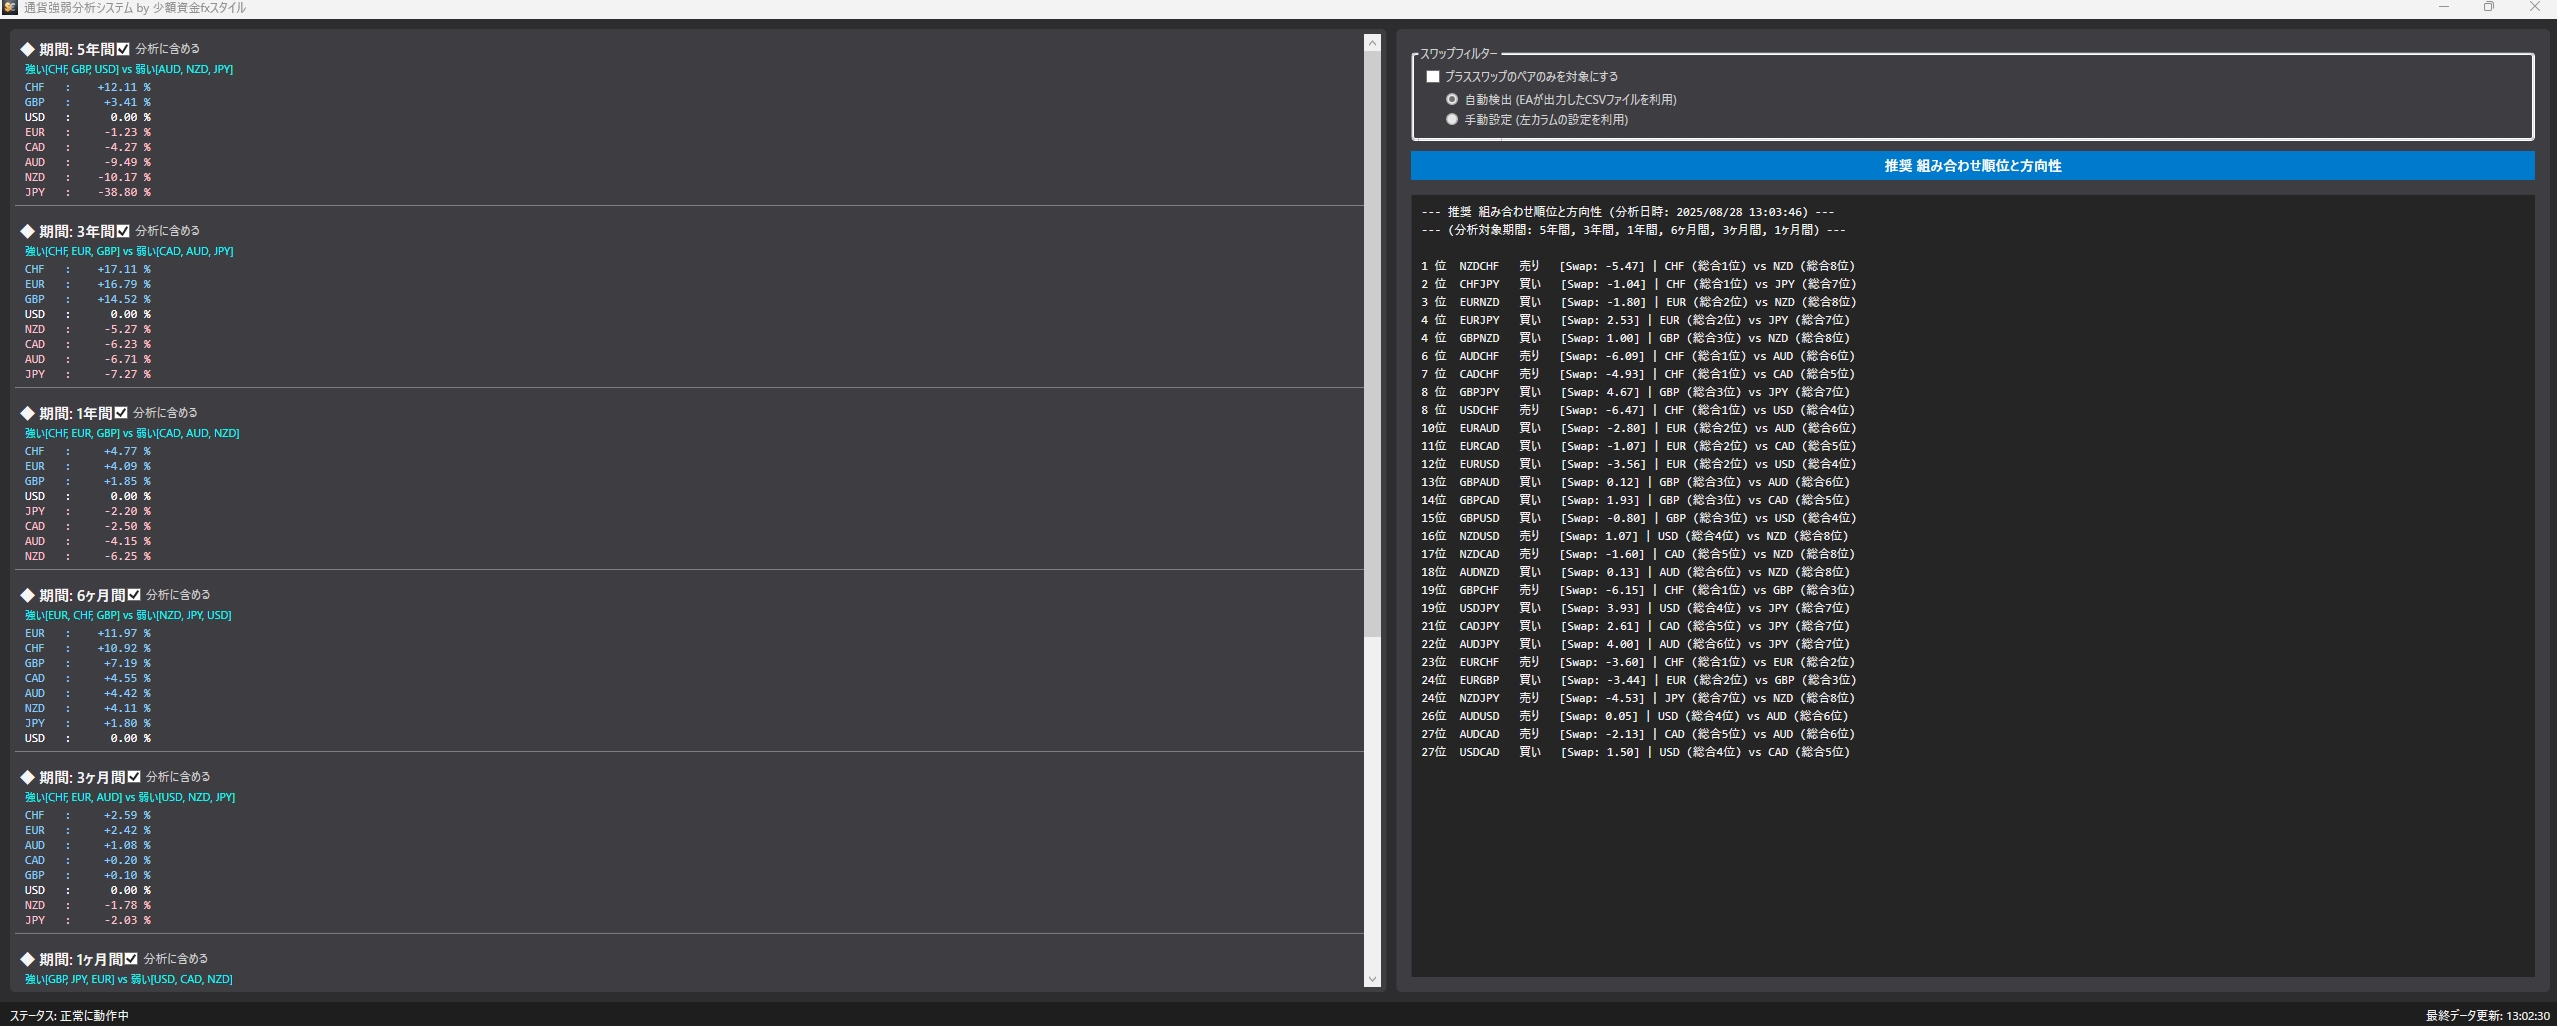Image resolution: width=2557 pixels, height=1026 pixels.
Task: Click the ステータス: 正常に動作中 status text
Action: (x=69, y=1016)
